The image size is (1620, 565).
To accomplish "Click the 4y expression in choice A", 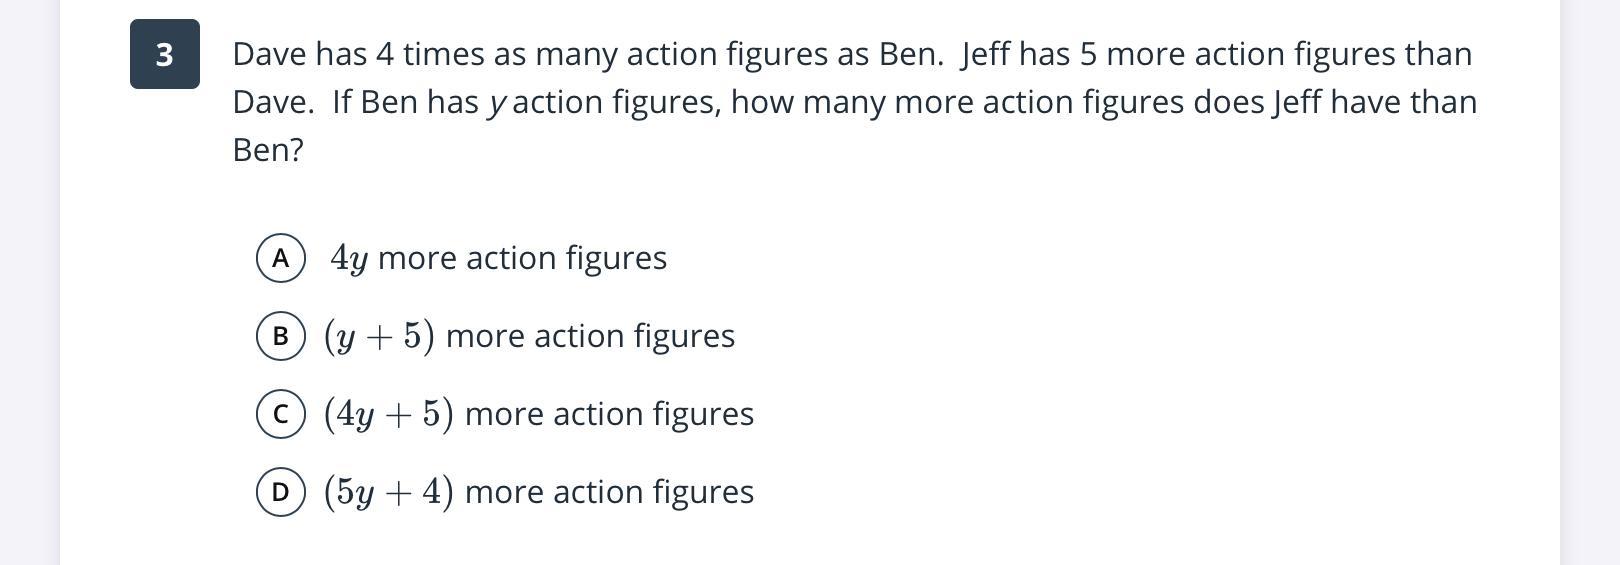I will point(349,259).
